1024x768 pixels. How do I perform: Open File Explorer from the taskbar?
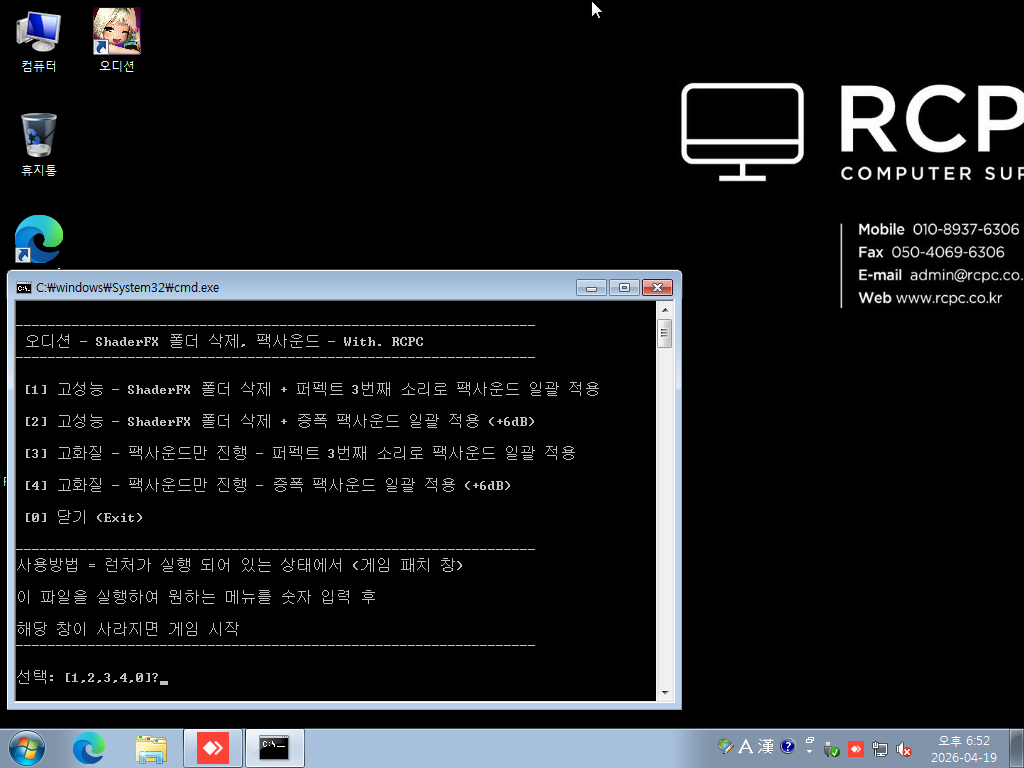coord(151,748)
